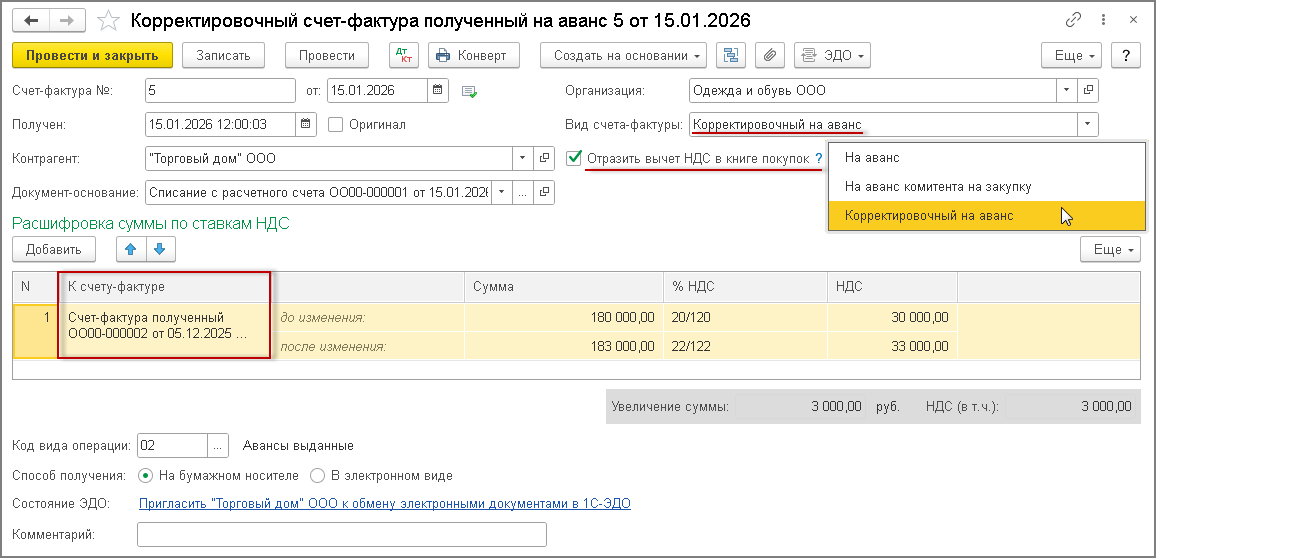Click into the Комментарий input field

tap(341, 535)
